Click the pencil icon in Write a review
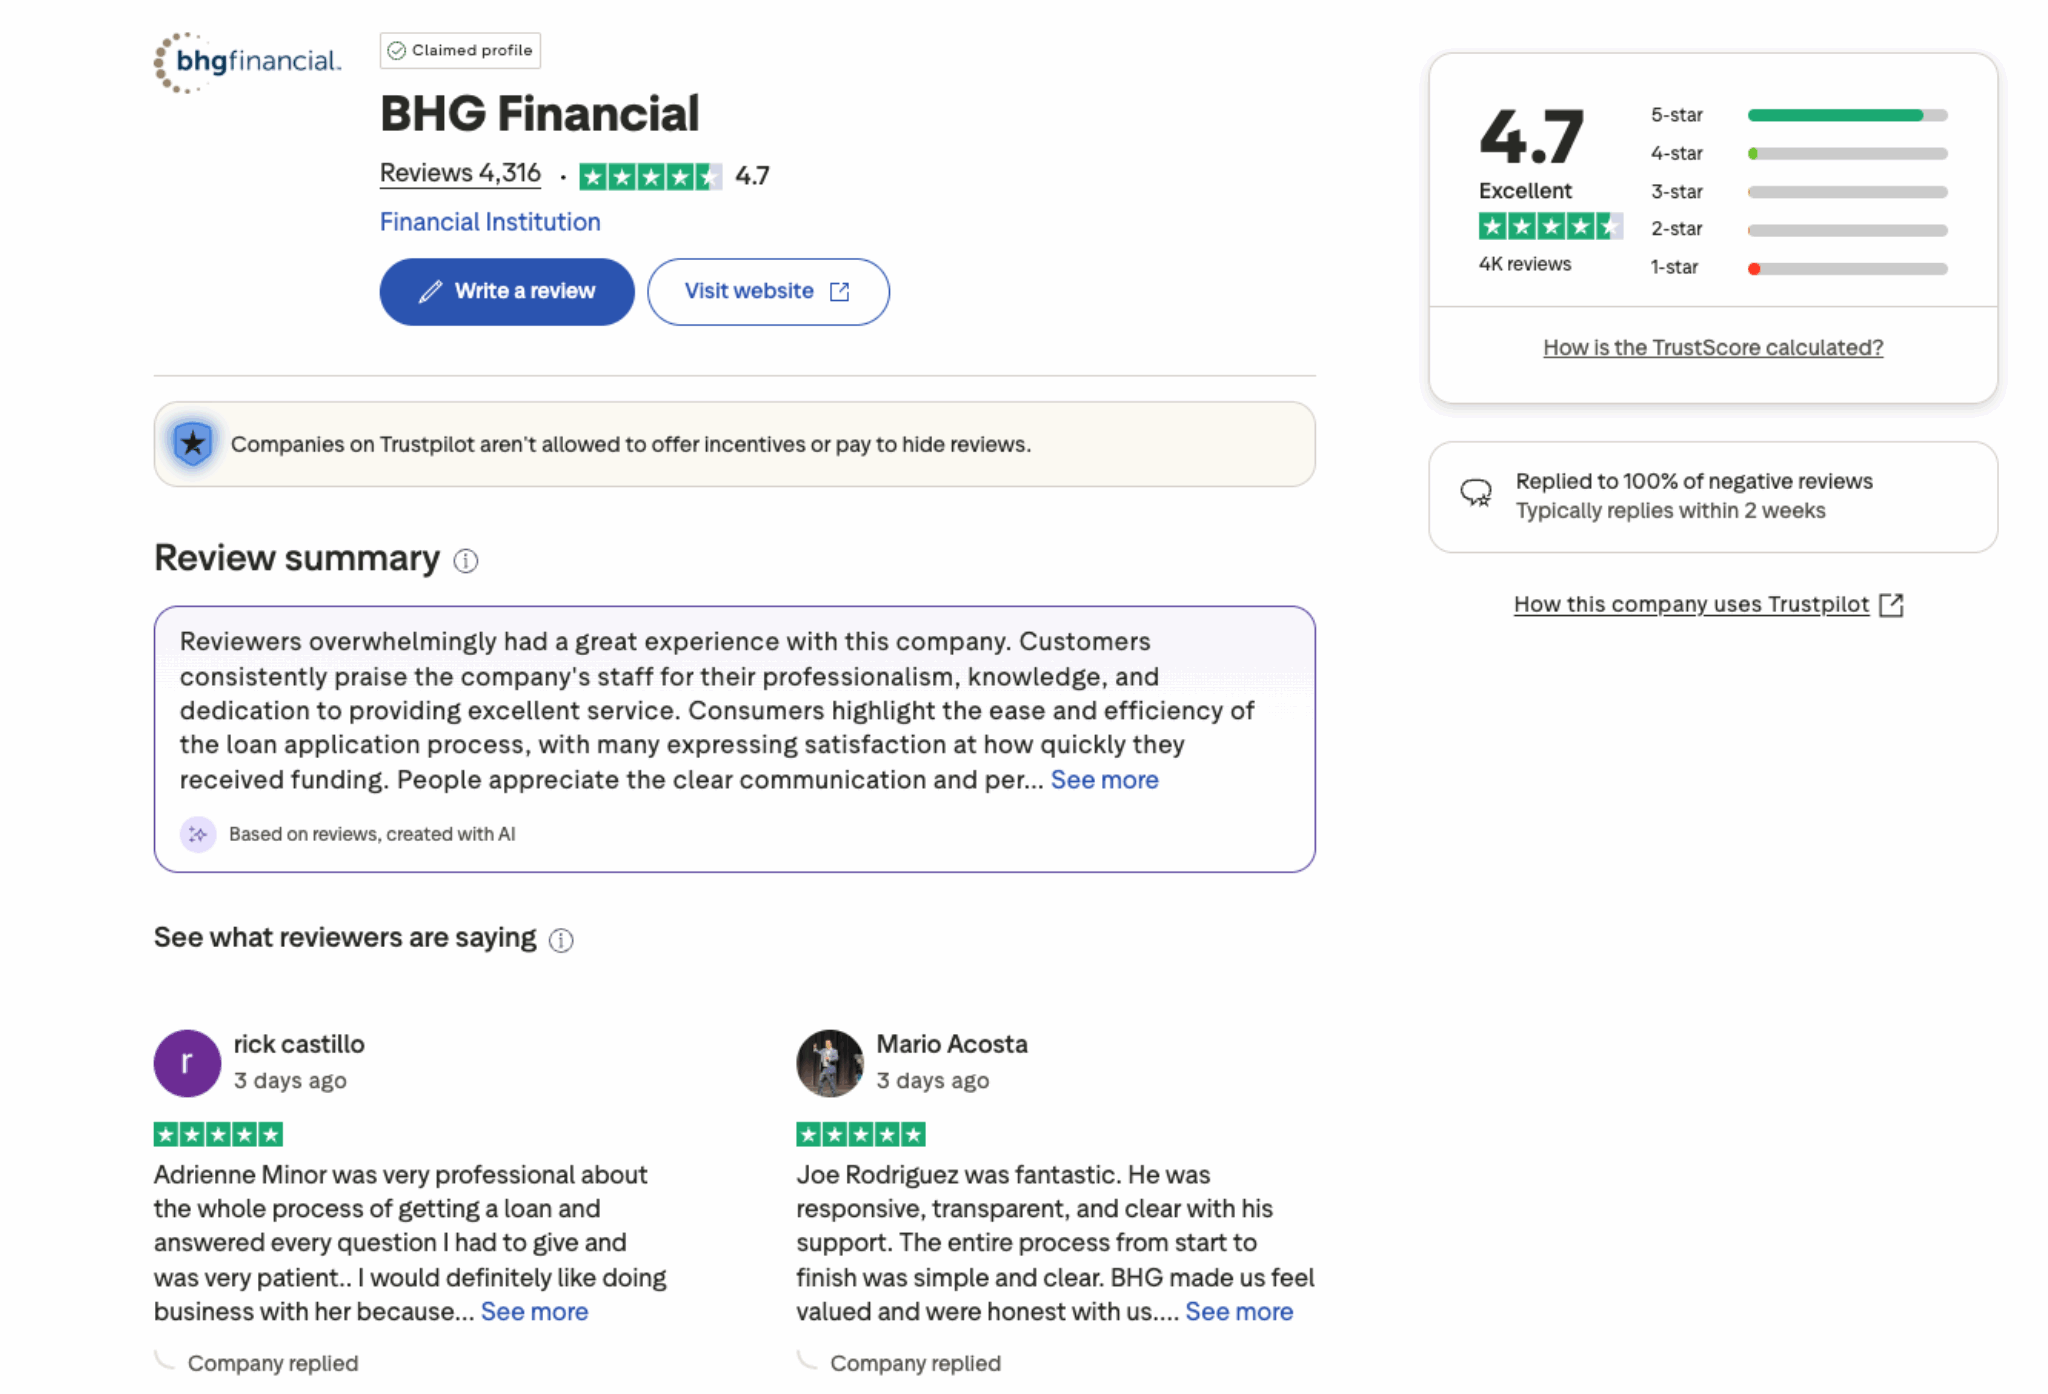 point(428,290)
